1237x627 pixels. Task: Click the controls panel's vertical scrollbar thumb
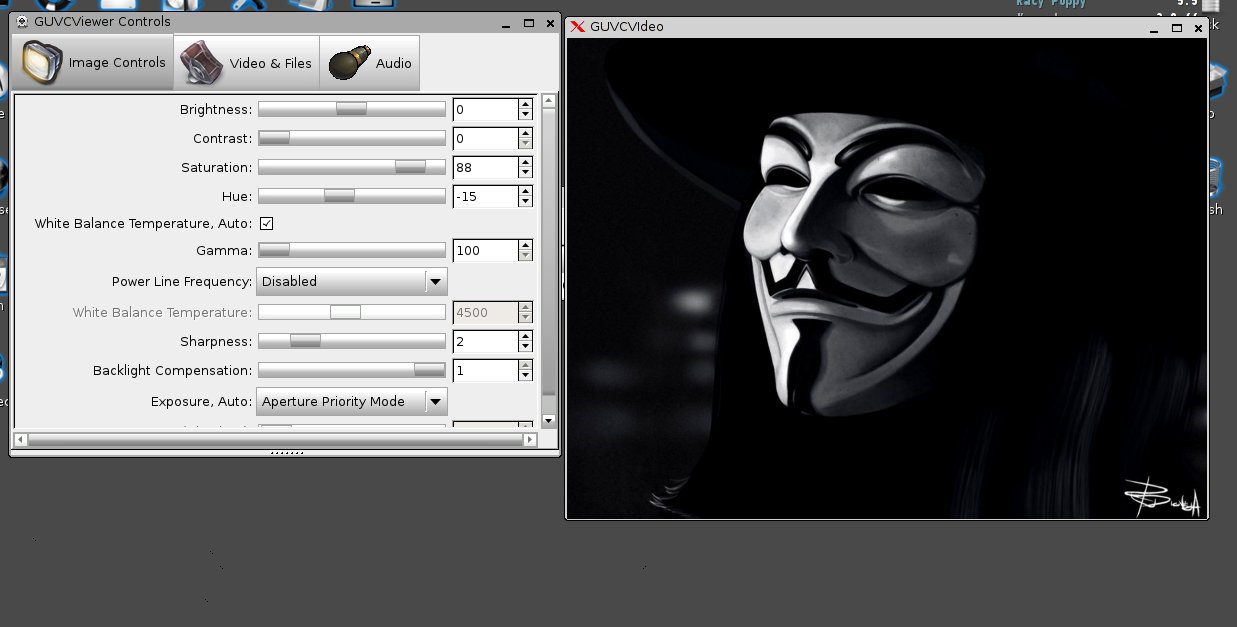tap(548, 251)
